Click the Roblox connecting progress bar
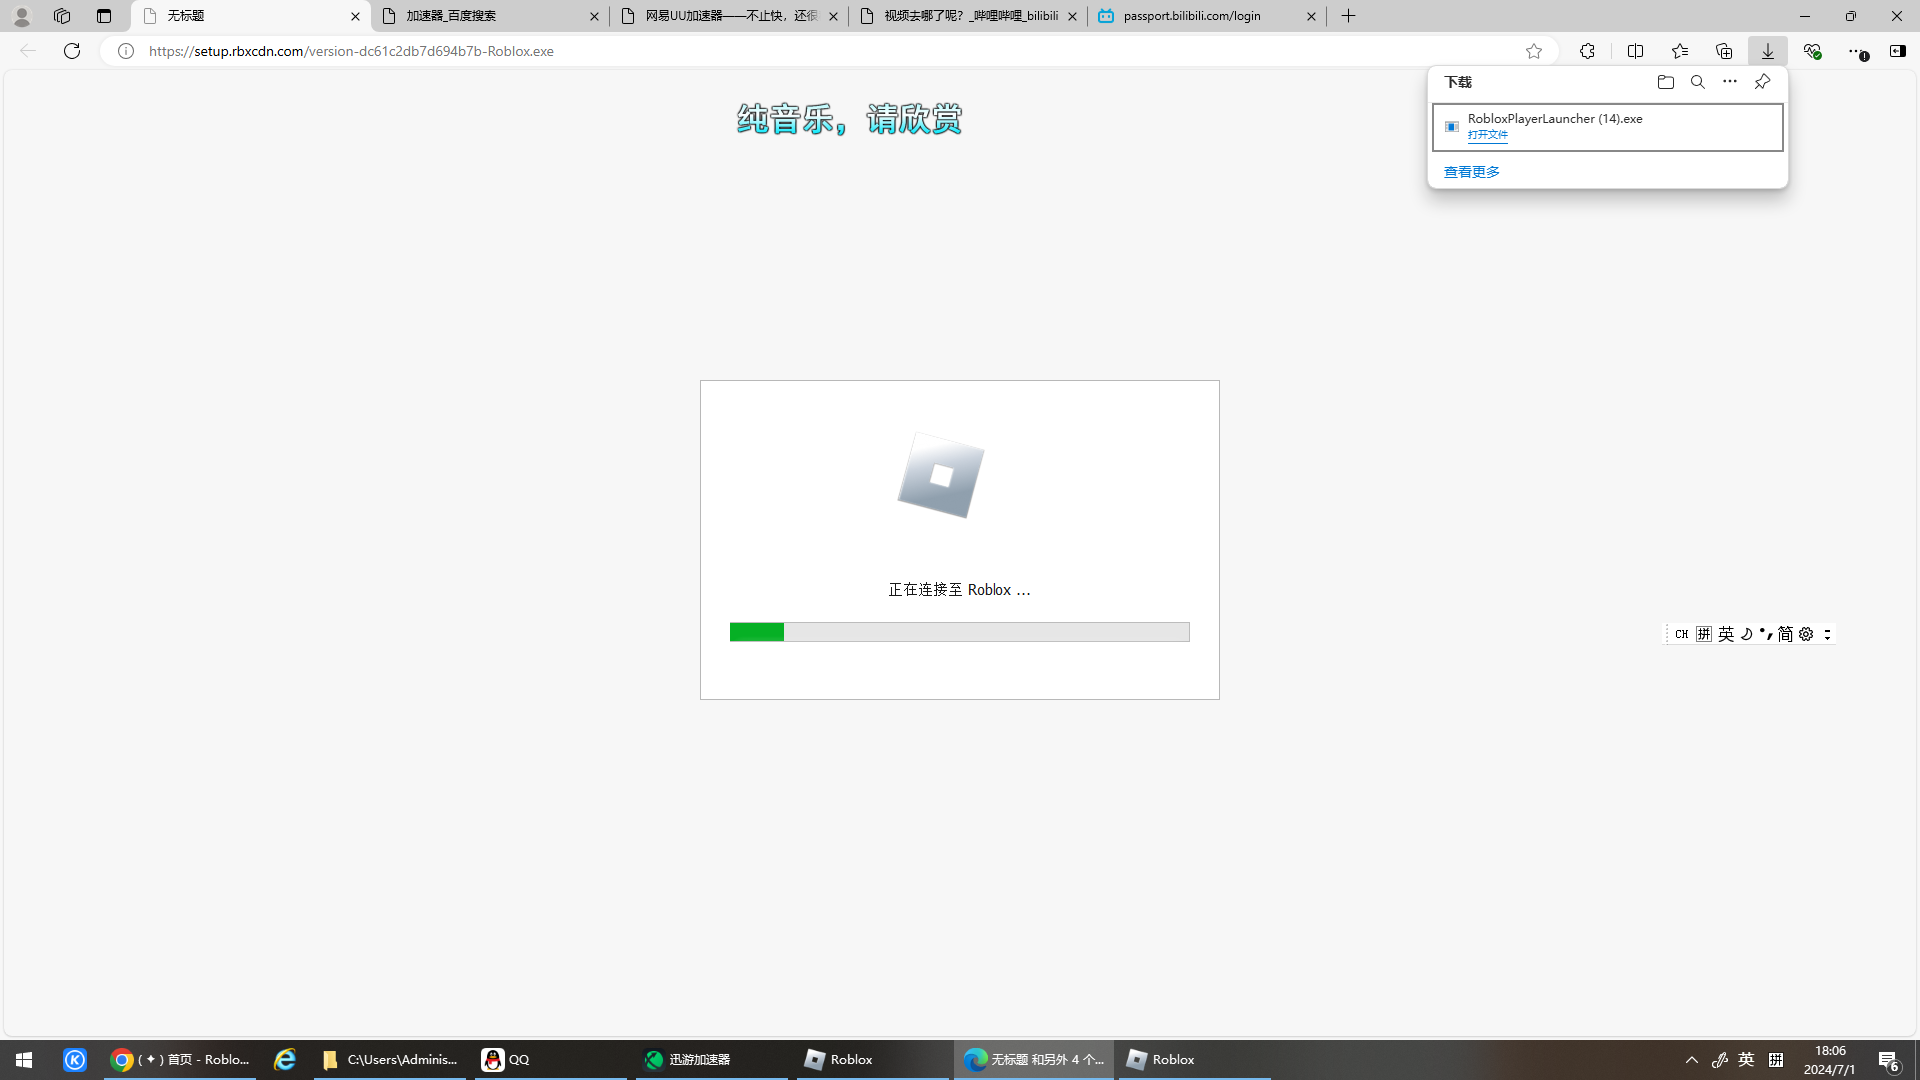This screenshot has width=1920, height=1080. [960, 632]
